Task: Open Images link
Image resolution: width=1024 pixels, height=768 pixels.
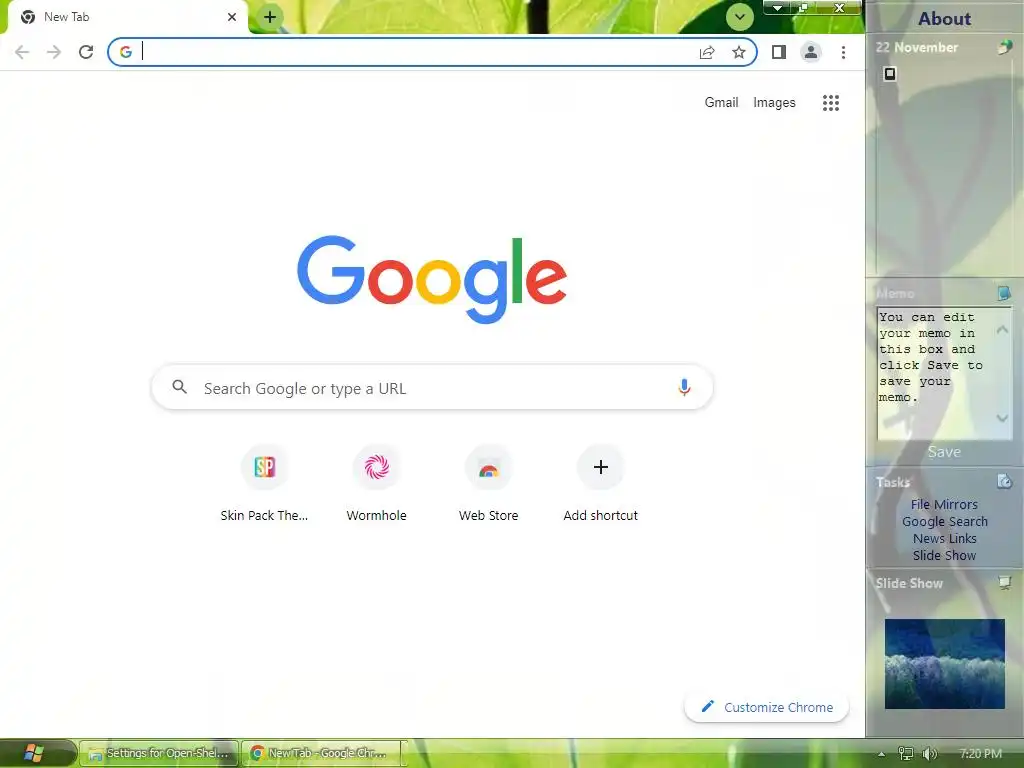Action: (x=774, y=103)
